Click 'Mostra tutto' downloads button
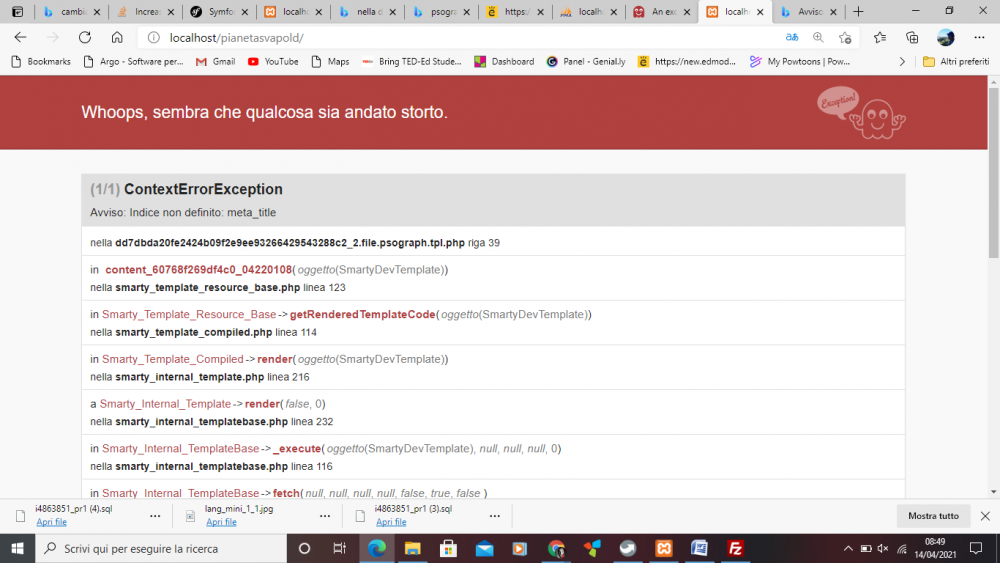The width and height of the screenshot is (1000, 563). point(933,516)
